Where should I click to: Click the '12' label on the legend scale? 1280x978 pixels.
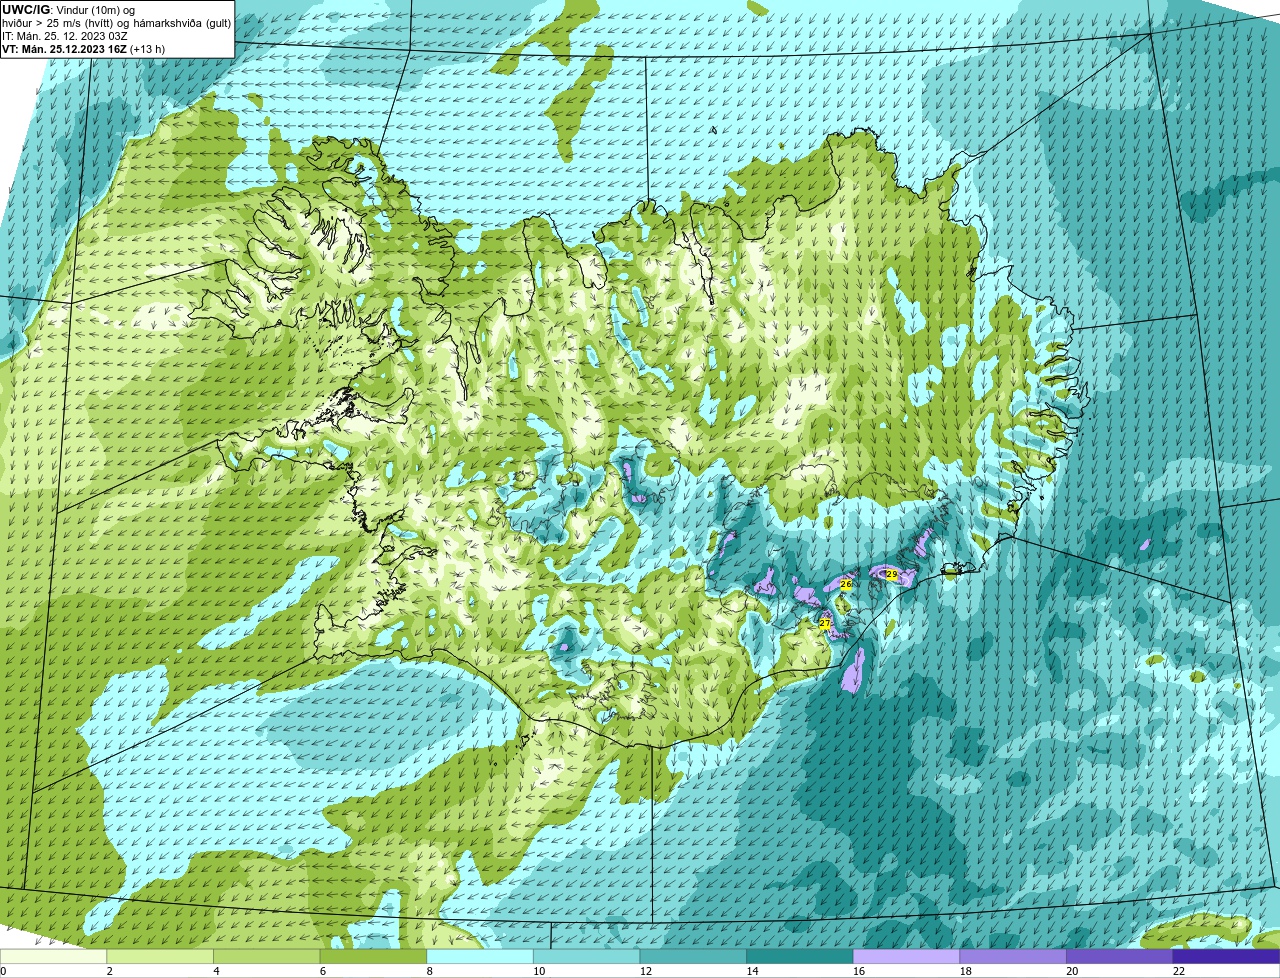tap(646, 971)
